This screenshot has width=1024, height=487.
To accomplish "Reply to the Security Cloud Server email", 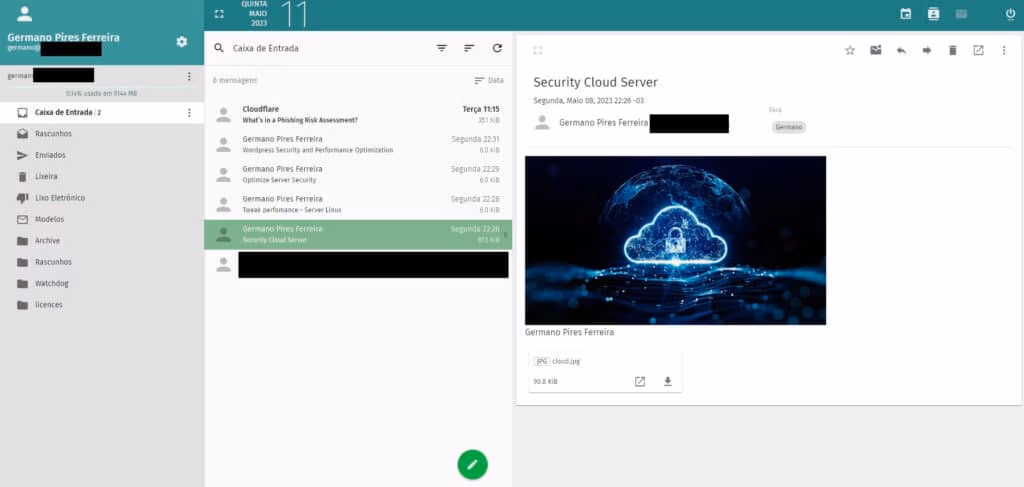I will pyautogui.click(x=901, y=50).
